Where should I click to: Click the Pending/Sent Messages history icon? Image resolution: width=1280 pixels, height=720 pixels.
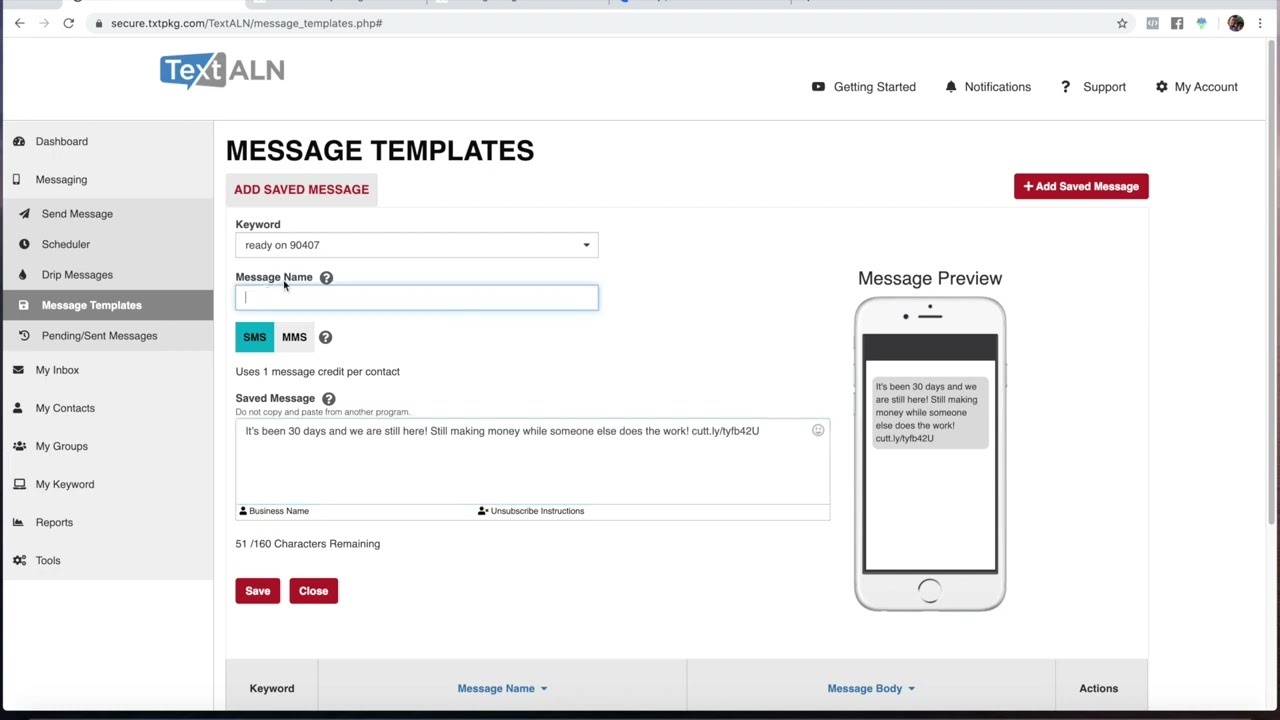tap(24, 336)
